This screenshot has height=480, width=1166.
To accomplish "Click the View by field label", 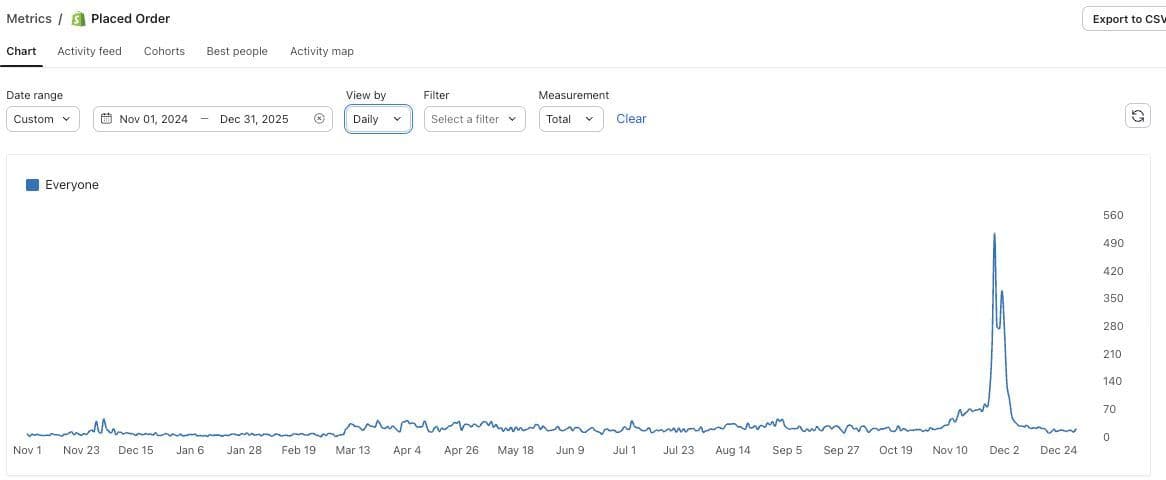I will coord(366,95).
